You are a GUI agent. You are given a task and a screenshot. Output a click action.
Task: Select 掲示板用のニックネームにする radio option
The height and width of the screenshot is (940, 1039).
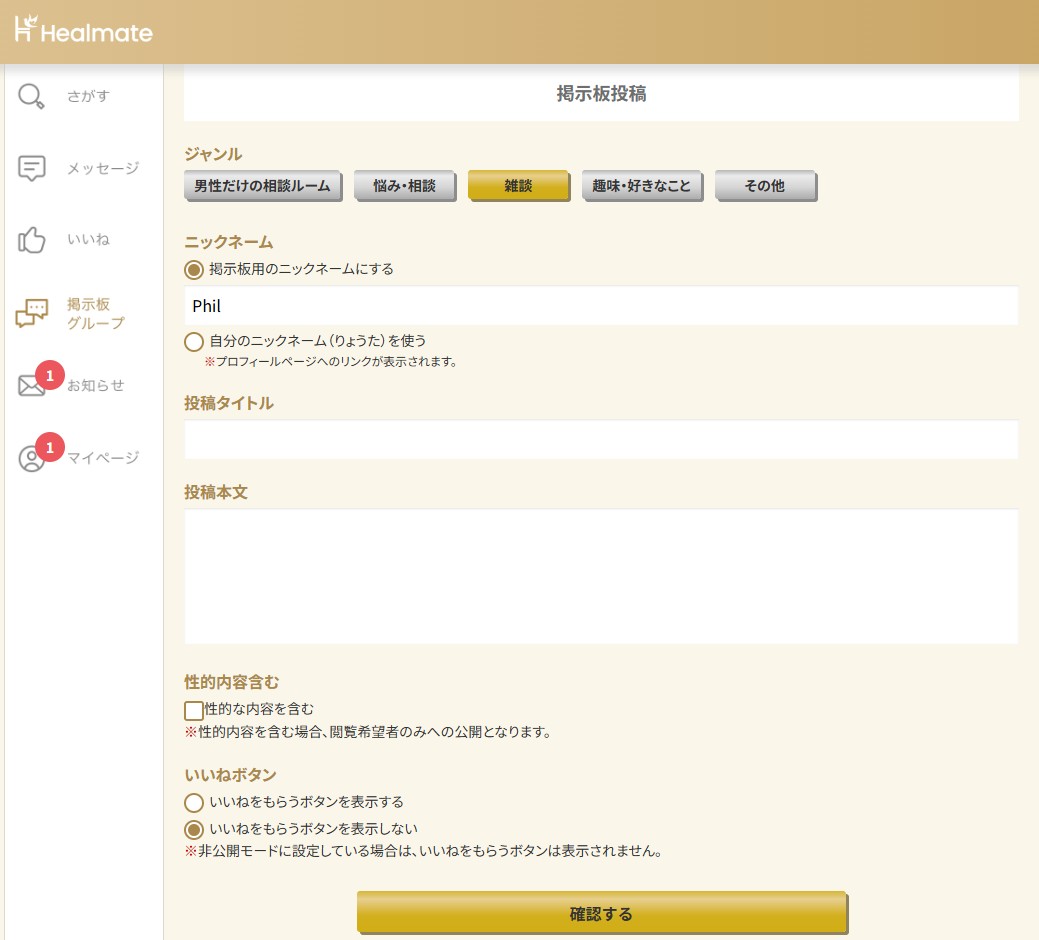click(194, 269)
